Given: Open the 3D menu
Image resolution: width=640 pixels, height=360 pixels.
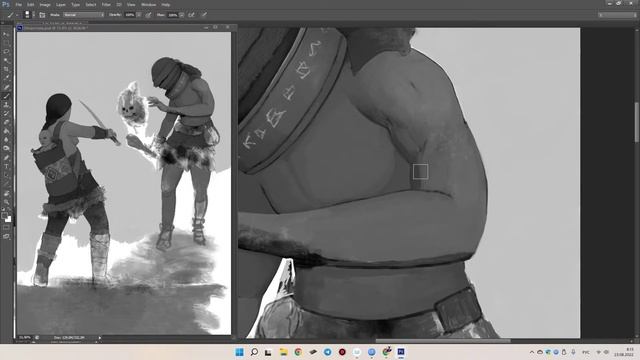Looking at the screenshot, I should [x=119, y=4].
